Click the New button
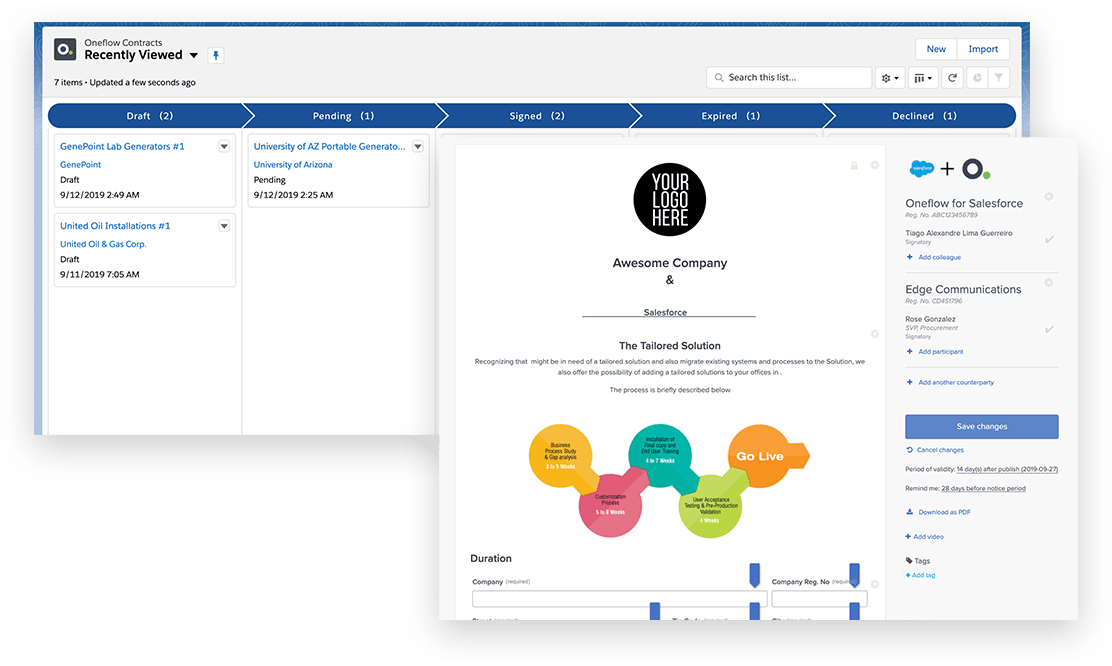Image resolution: width=1112 pixels, height=666 pixels. [x=936, y=49]
